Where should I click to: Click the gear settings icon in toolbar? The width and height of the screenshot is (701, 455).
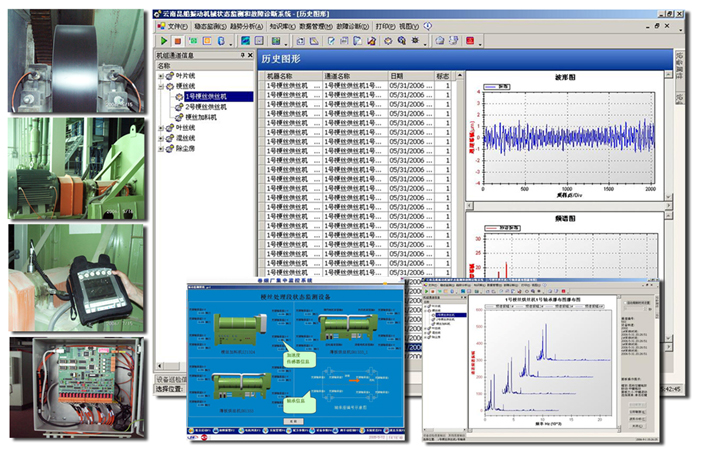(388, 41)
